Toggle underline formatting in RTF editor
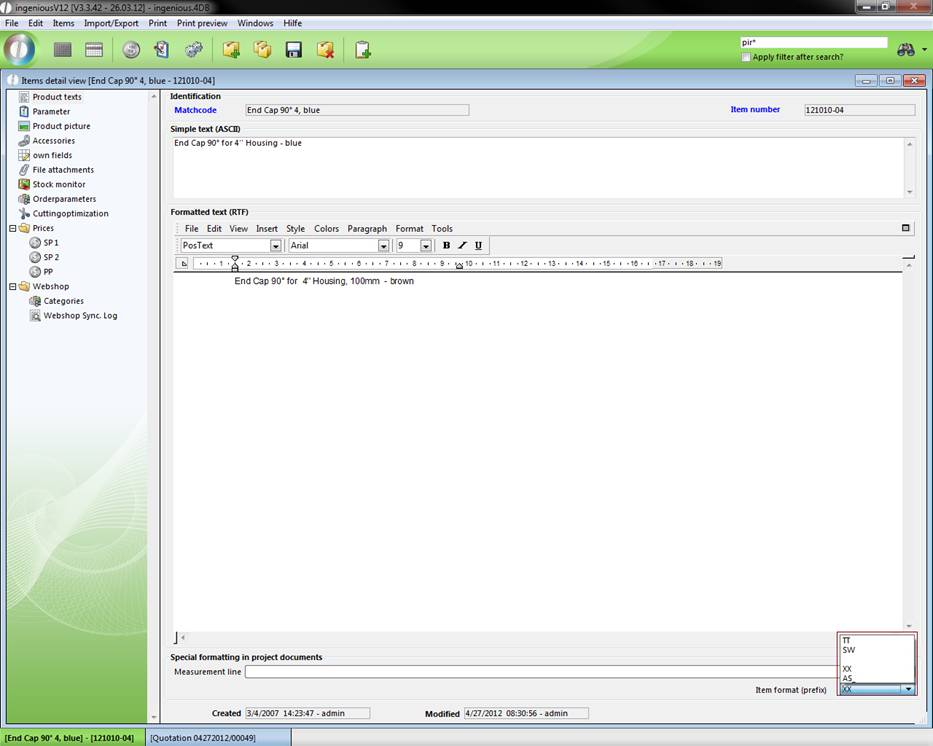 point(478,245)
